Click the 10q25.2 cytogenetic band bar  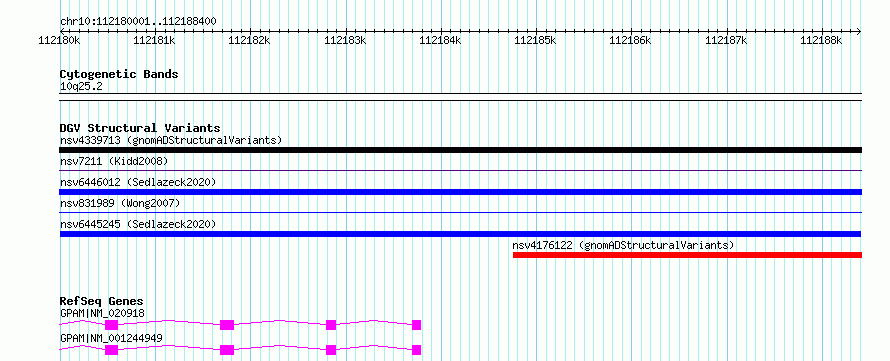click(x=461, y=97)
